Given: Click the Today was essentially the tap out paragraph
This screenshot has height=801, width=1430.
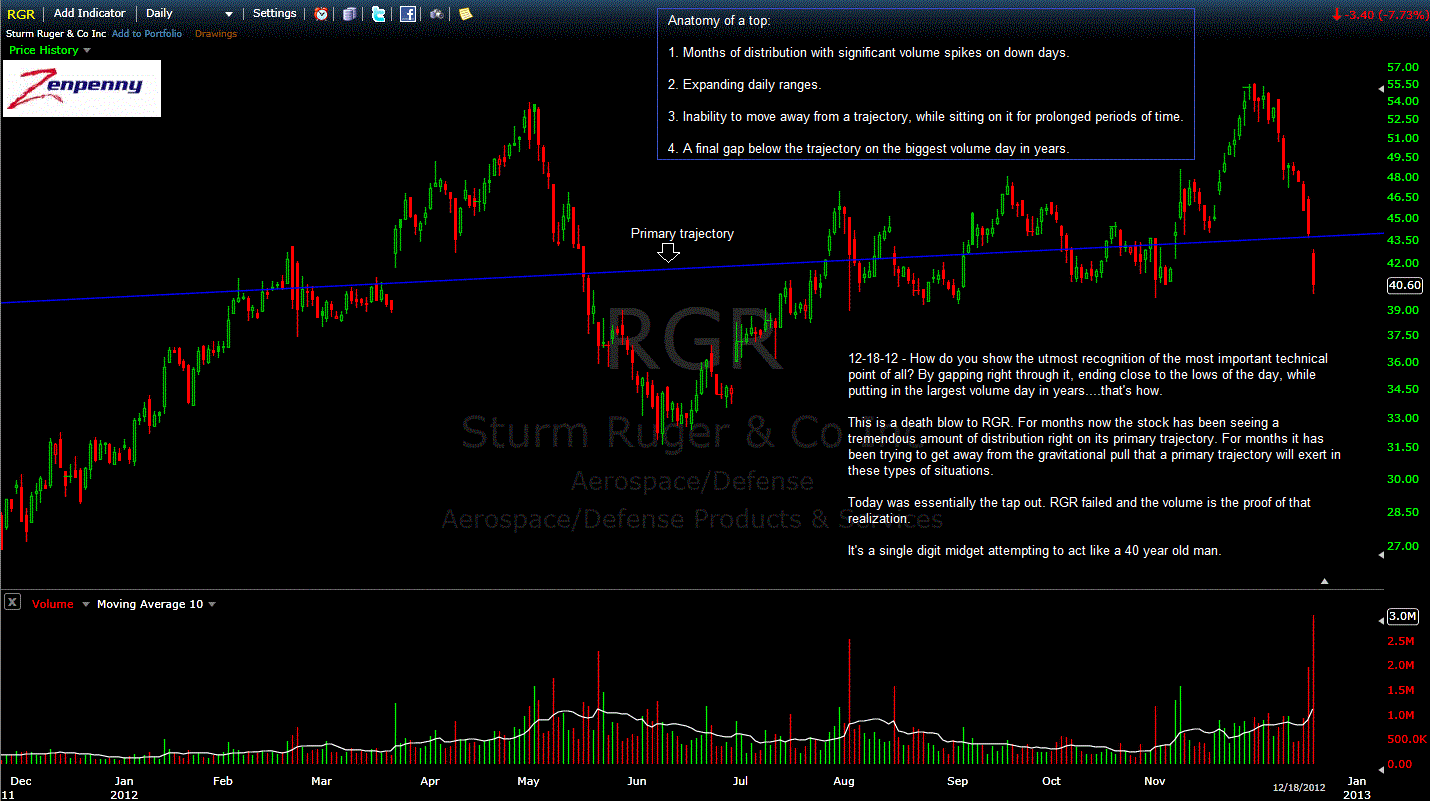Looking at the screenshot, I should [x=1079, y=511].
